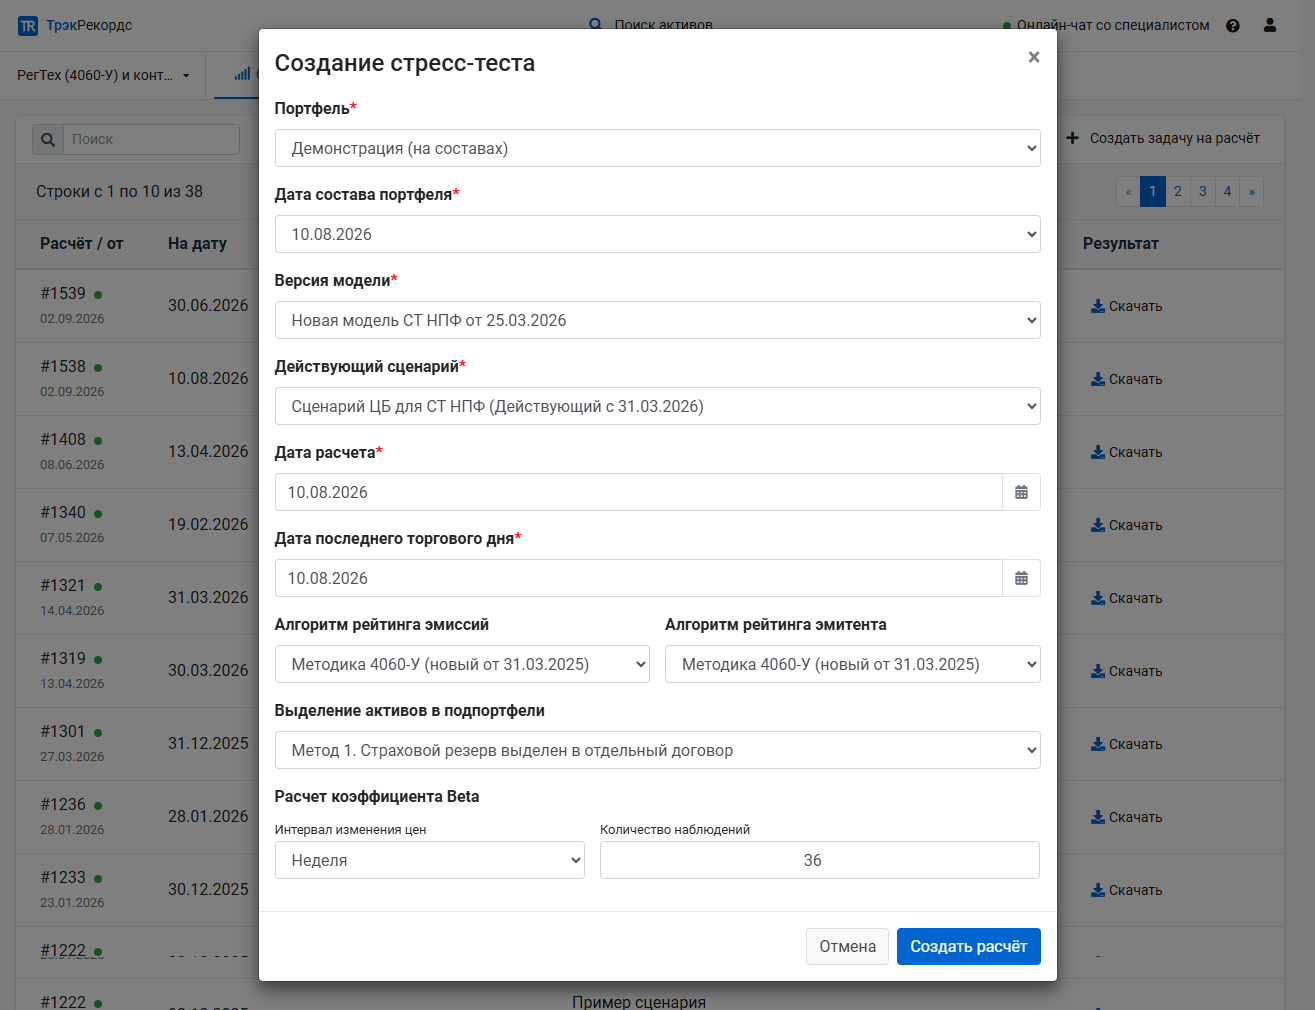This screenshot has height=1010, width=1315.
Task: Open the user profile icon
Action: (1270, 25)
